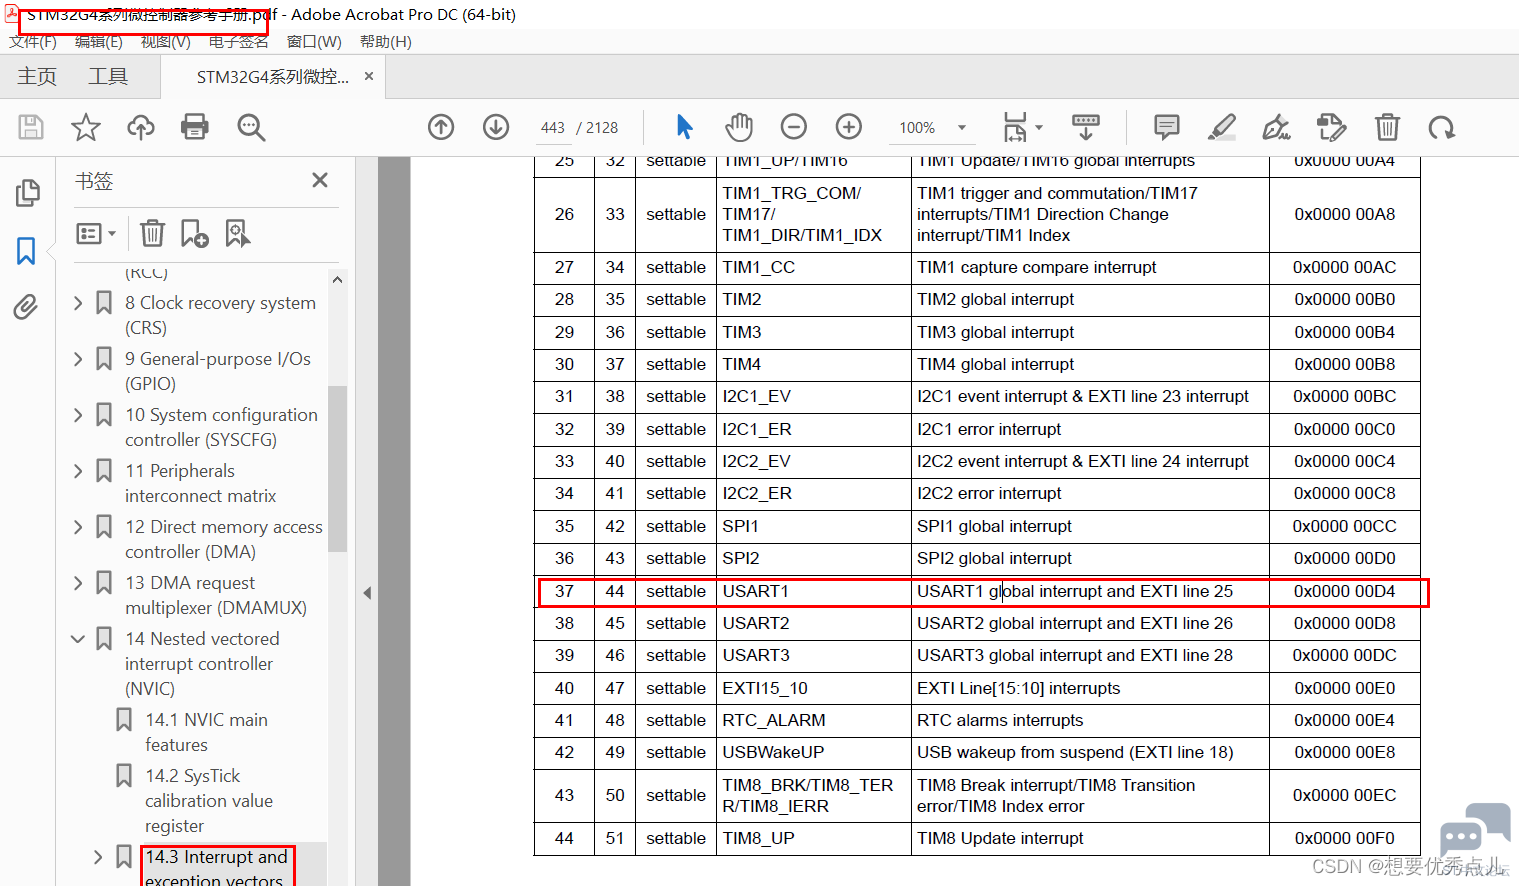Open the 14.1 NVIC main features bookmark
1519x886 pixels.
coord(206,732)
